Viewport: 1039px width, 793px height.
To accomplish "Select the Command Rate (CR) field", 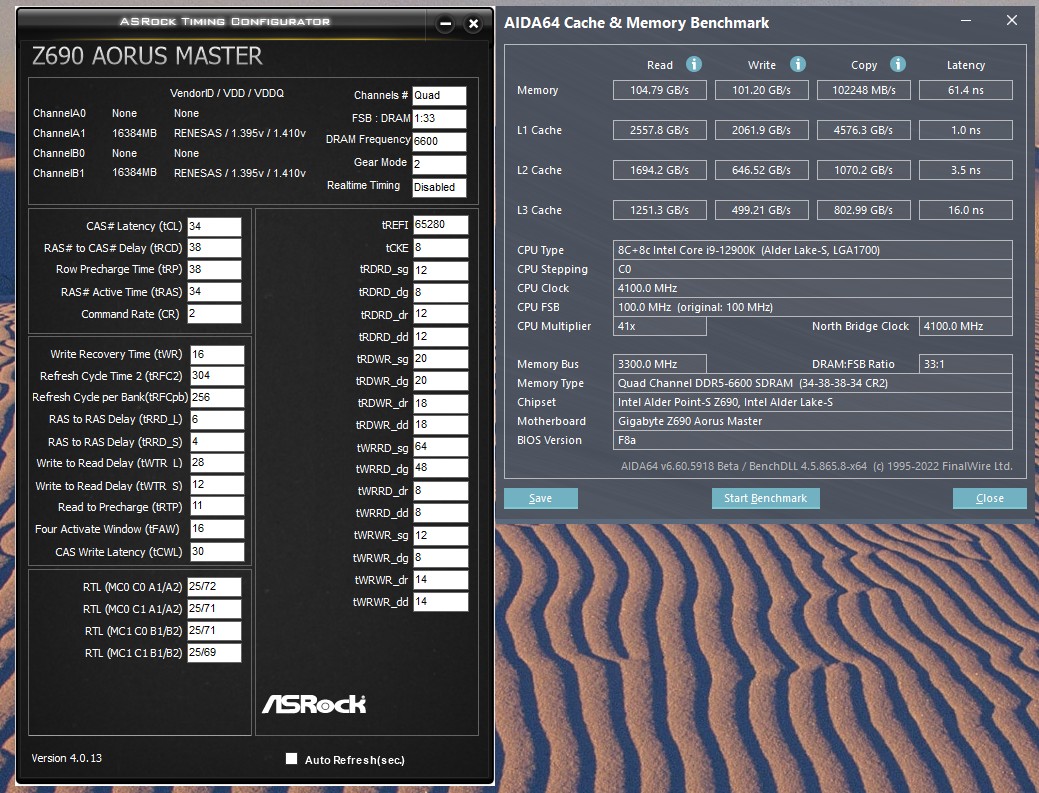I will [214, 313].
